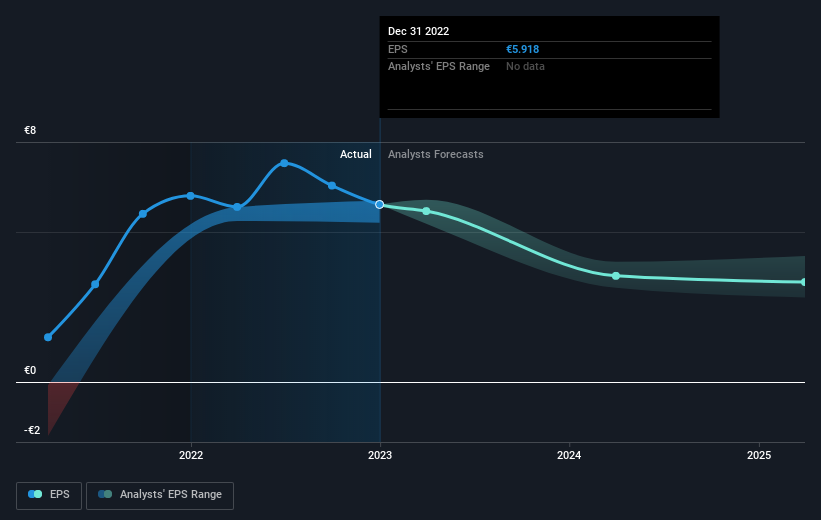Click the EPS point at late 2021
The image size is (821, 520).
tap(143, 214)
